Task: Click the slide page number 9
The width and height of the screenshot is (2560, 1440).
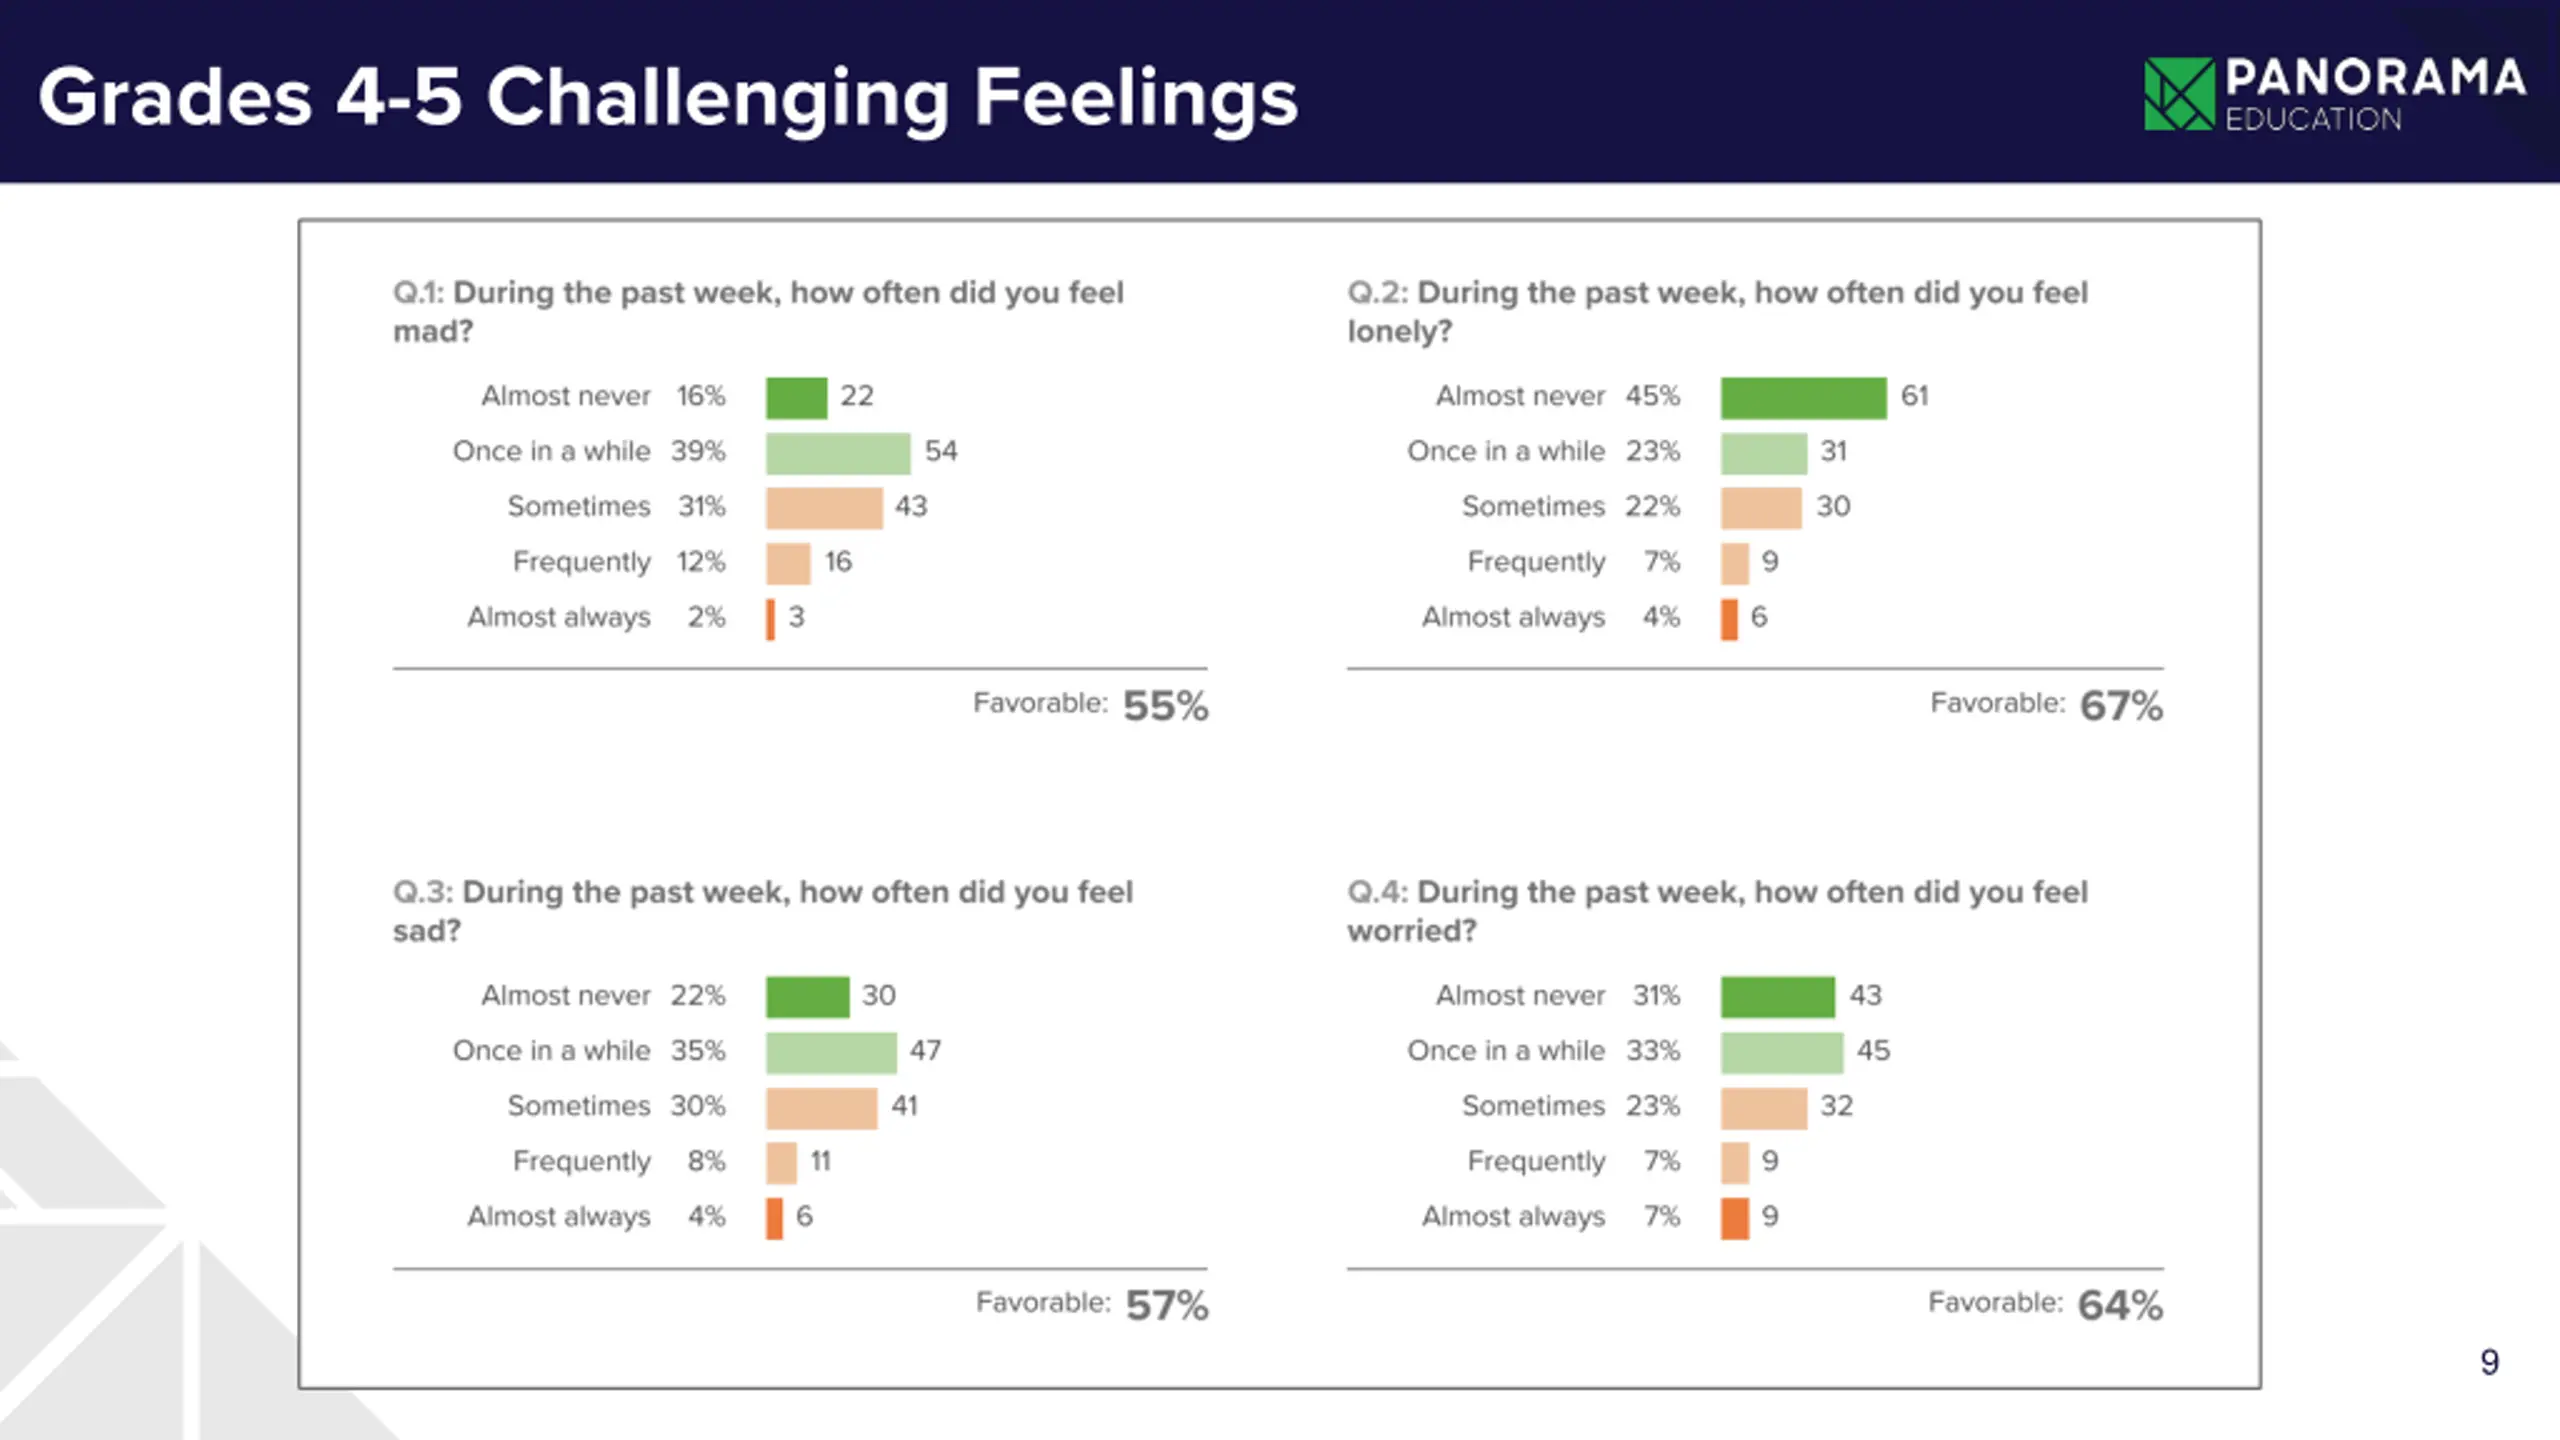Action: point(2489,1361)
